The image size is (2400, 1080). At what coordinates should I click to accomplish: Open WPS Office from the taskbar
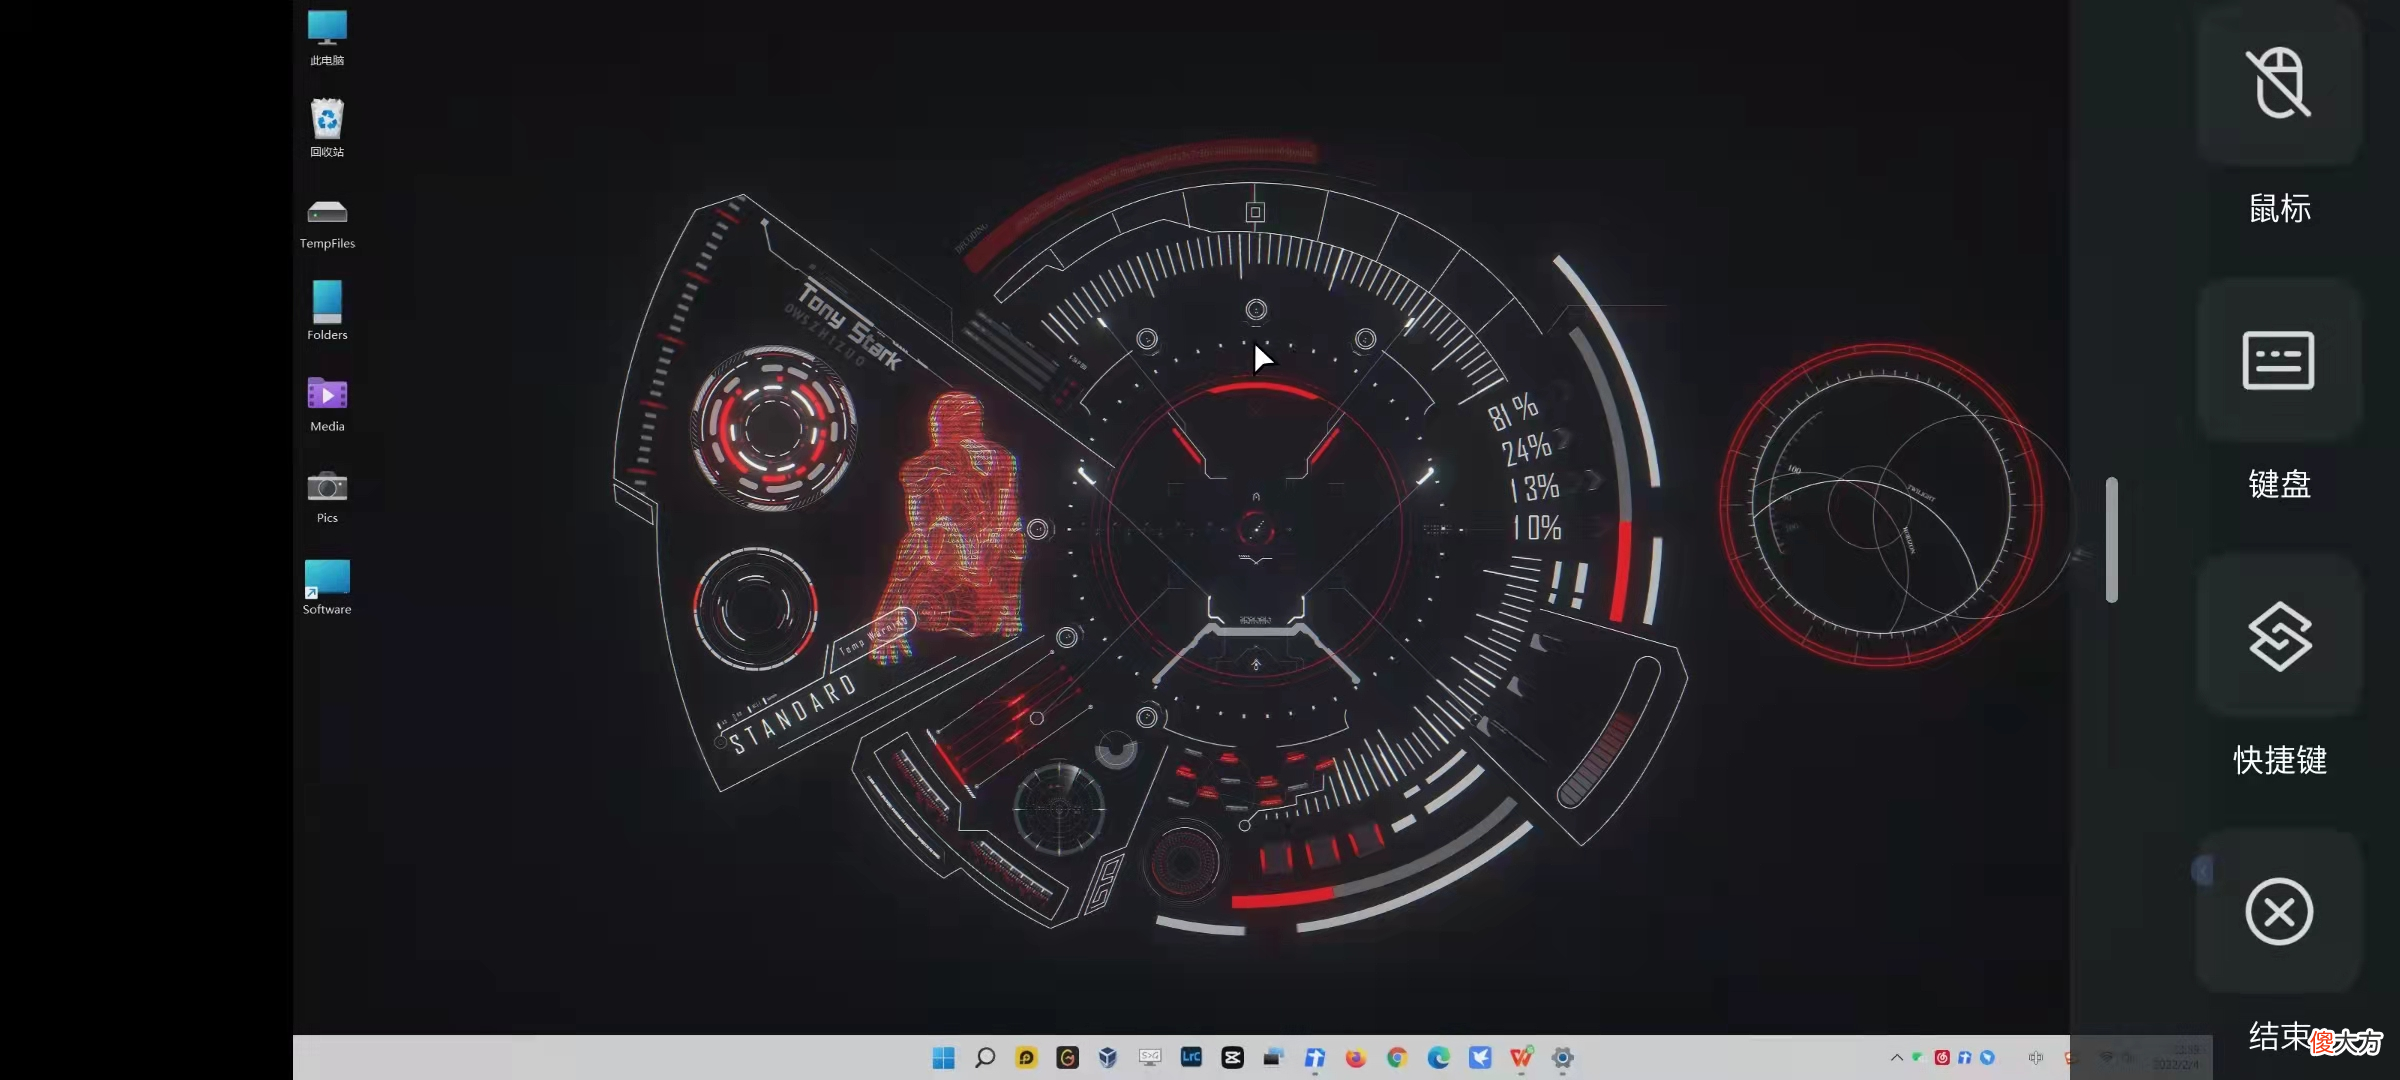click(1521, 1058)
